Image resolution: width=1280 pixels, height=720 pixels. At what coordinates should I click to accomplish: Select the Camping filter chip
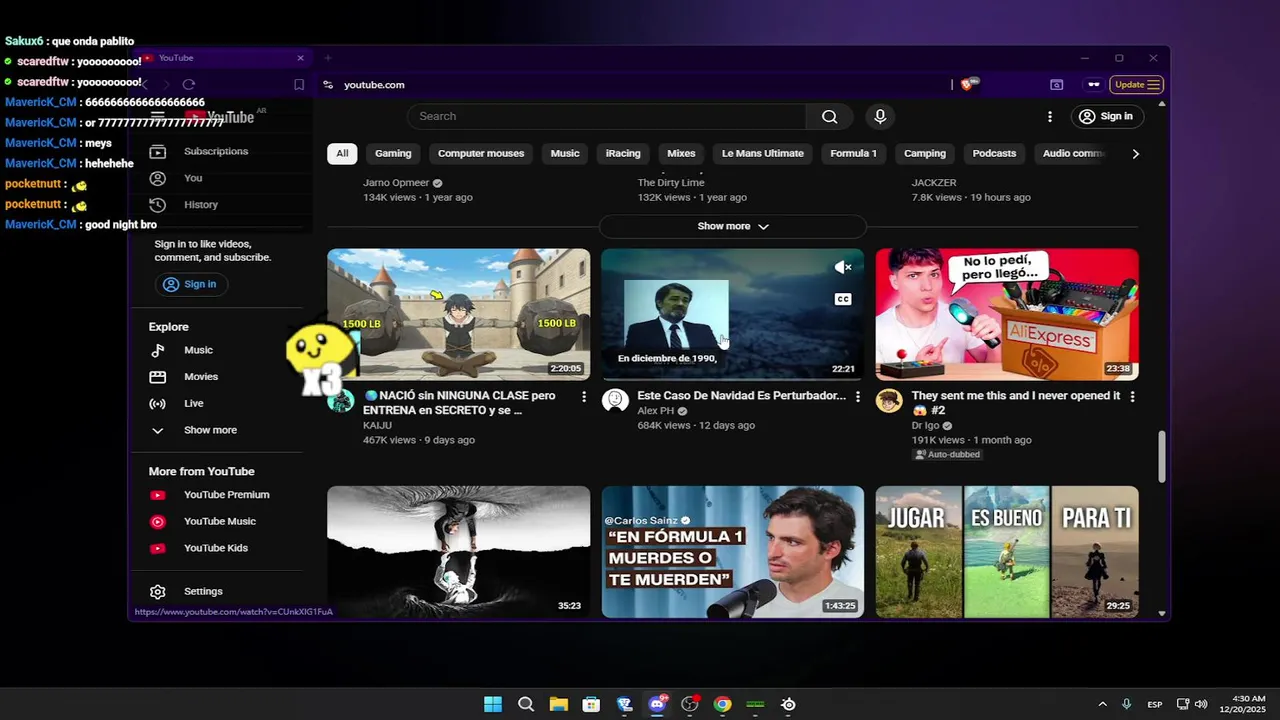[925, 154]
